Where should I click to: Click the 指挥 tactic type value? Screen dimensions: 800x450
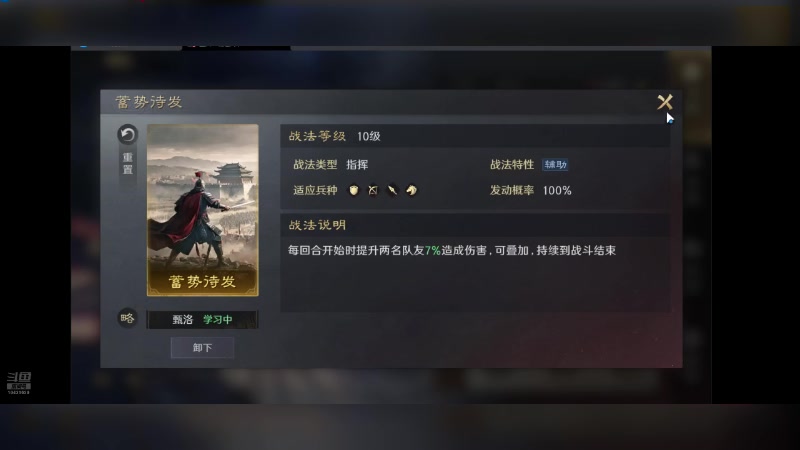(x=357, y=165)
